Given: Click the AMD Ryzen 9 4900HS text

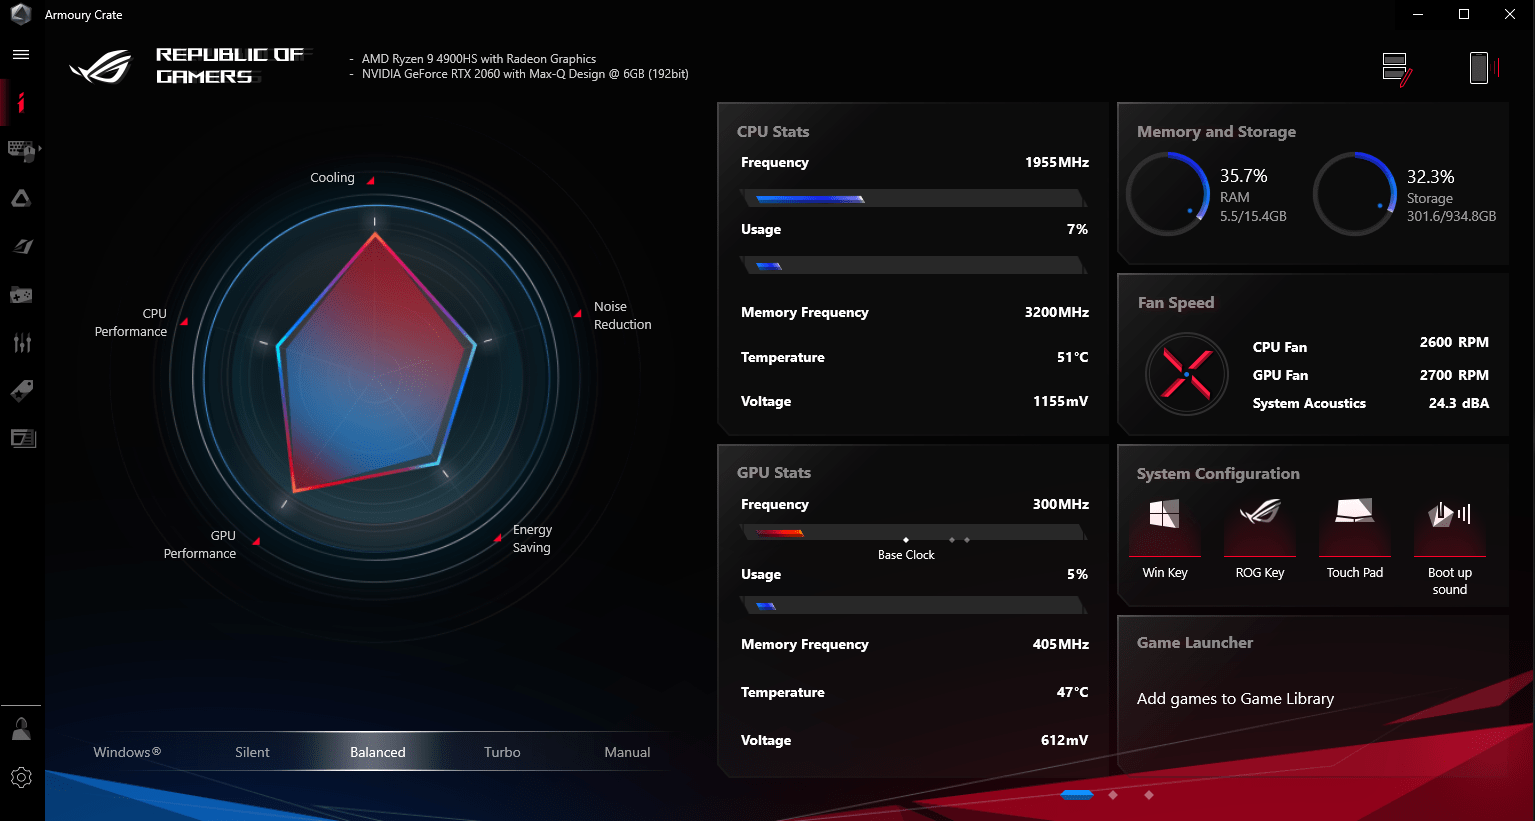Looking at the screenshot, I should point(479,59).
